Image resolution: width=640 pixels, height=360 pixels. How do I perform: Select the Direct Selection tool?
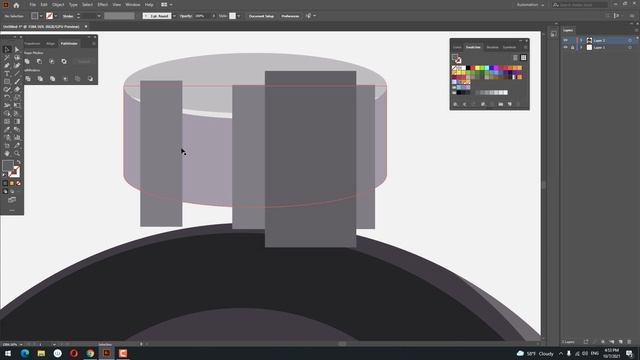17,49
